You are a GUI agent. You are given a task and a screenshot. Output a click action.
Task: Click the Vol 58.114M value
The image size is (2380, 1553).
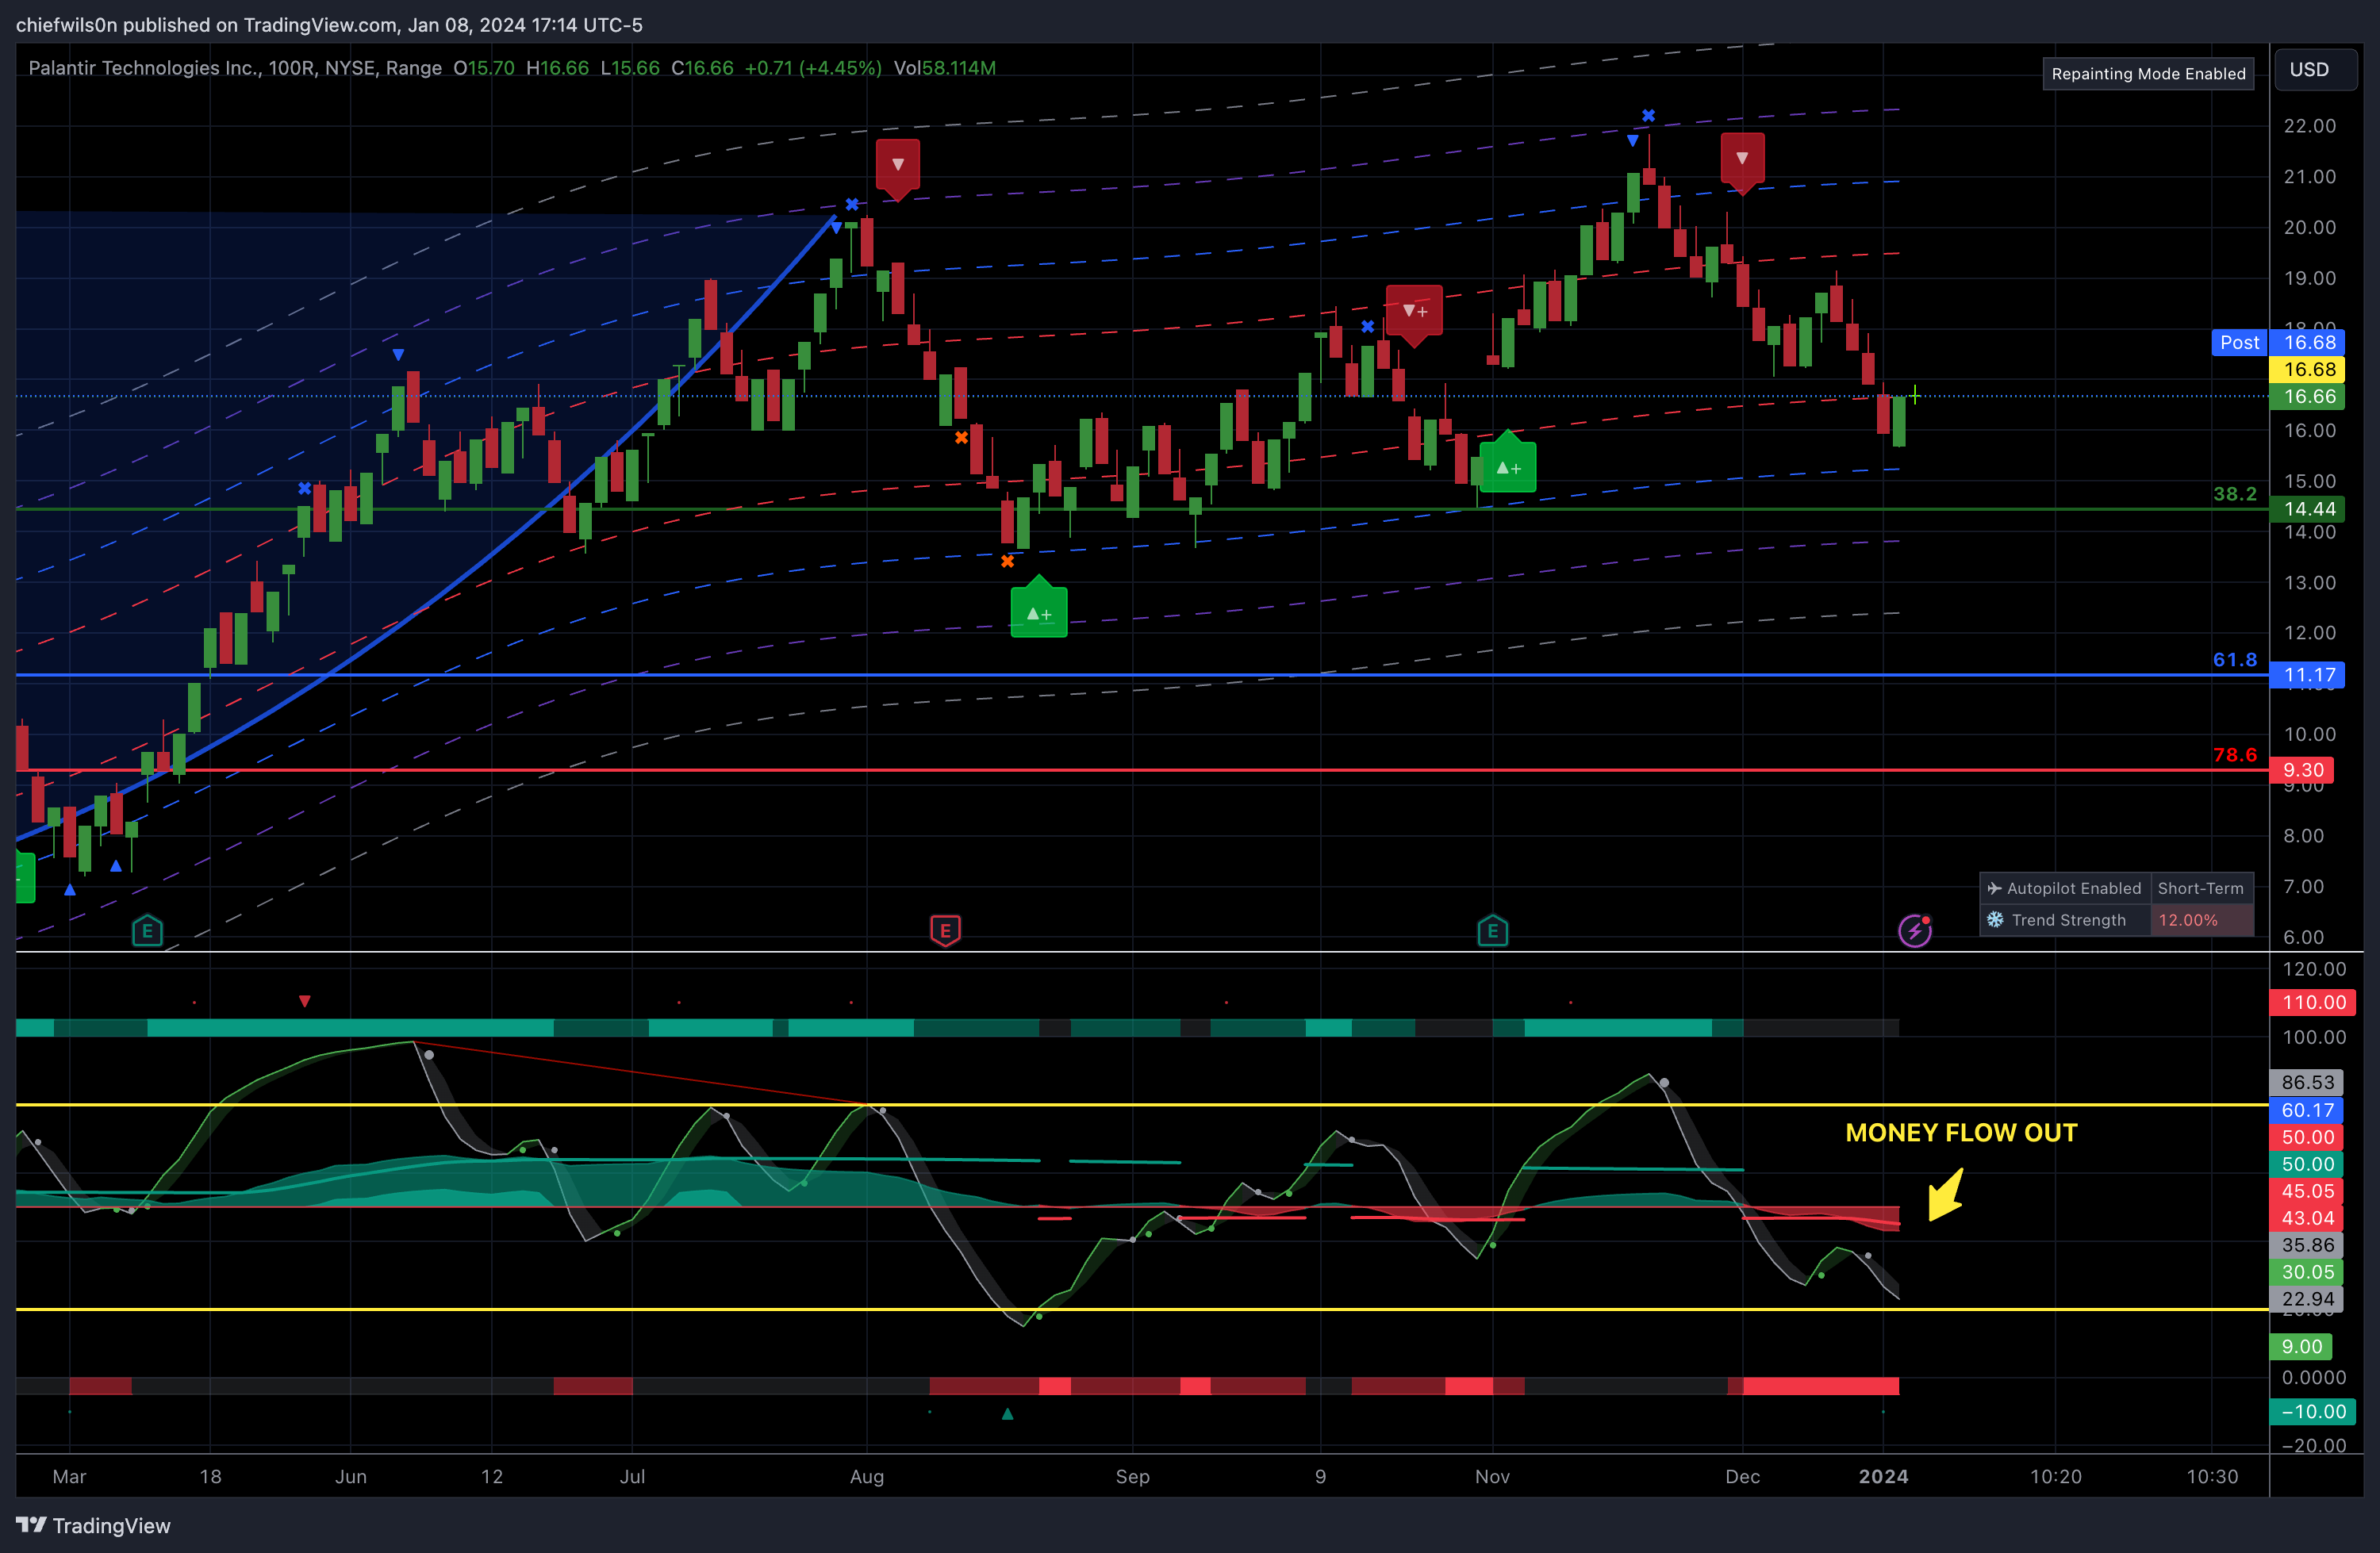point(945,68)
